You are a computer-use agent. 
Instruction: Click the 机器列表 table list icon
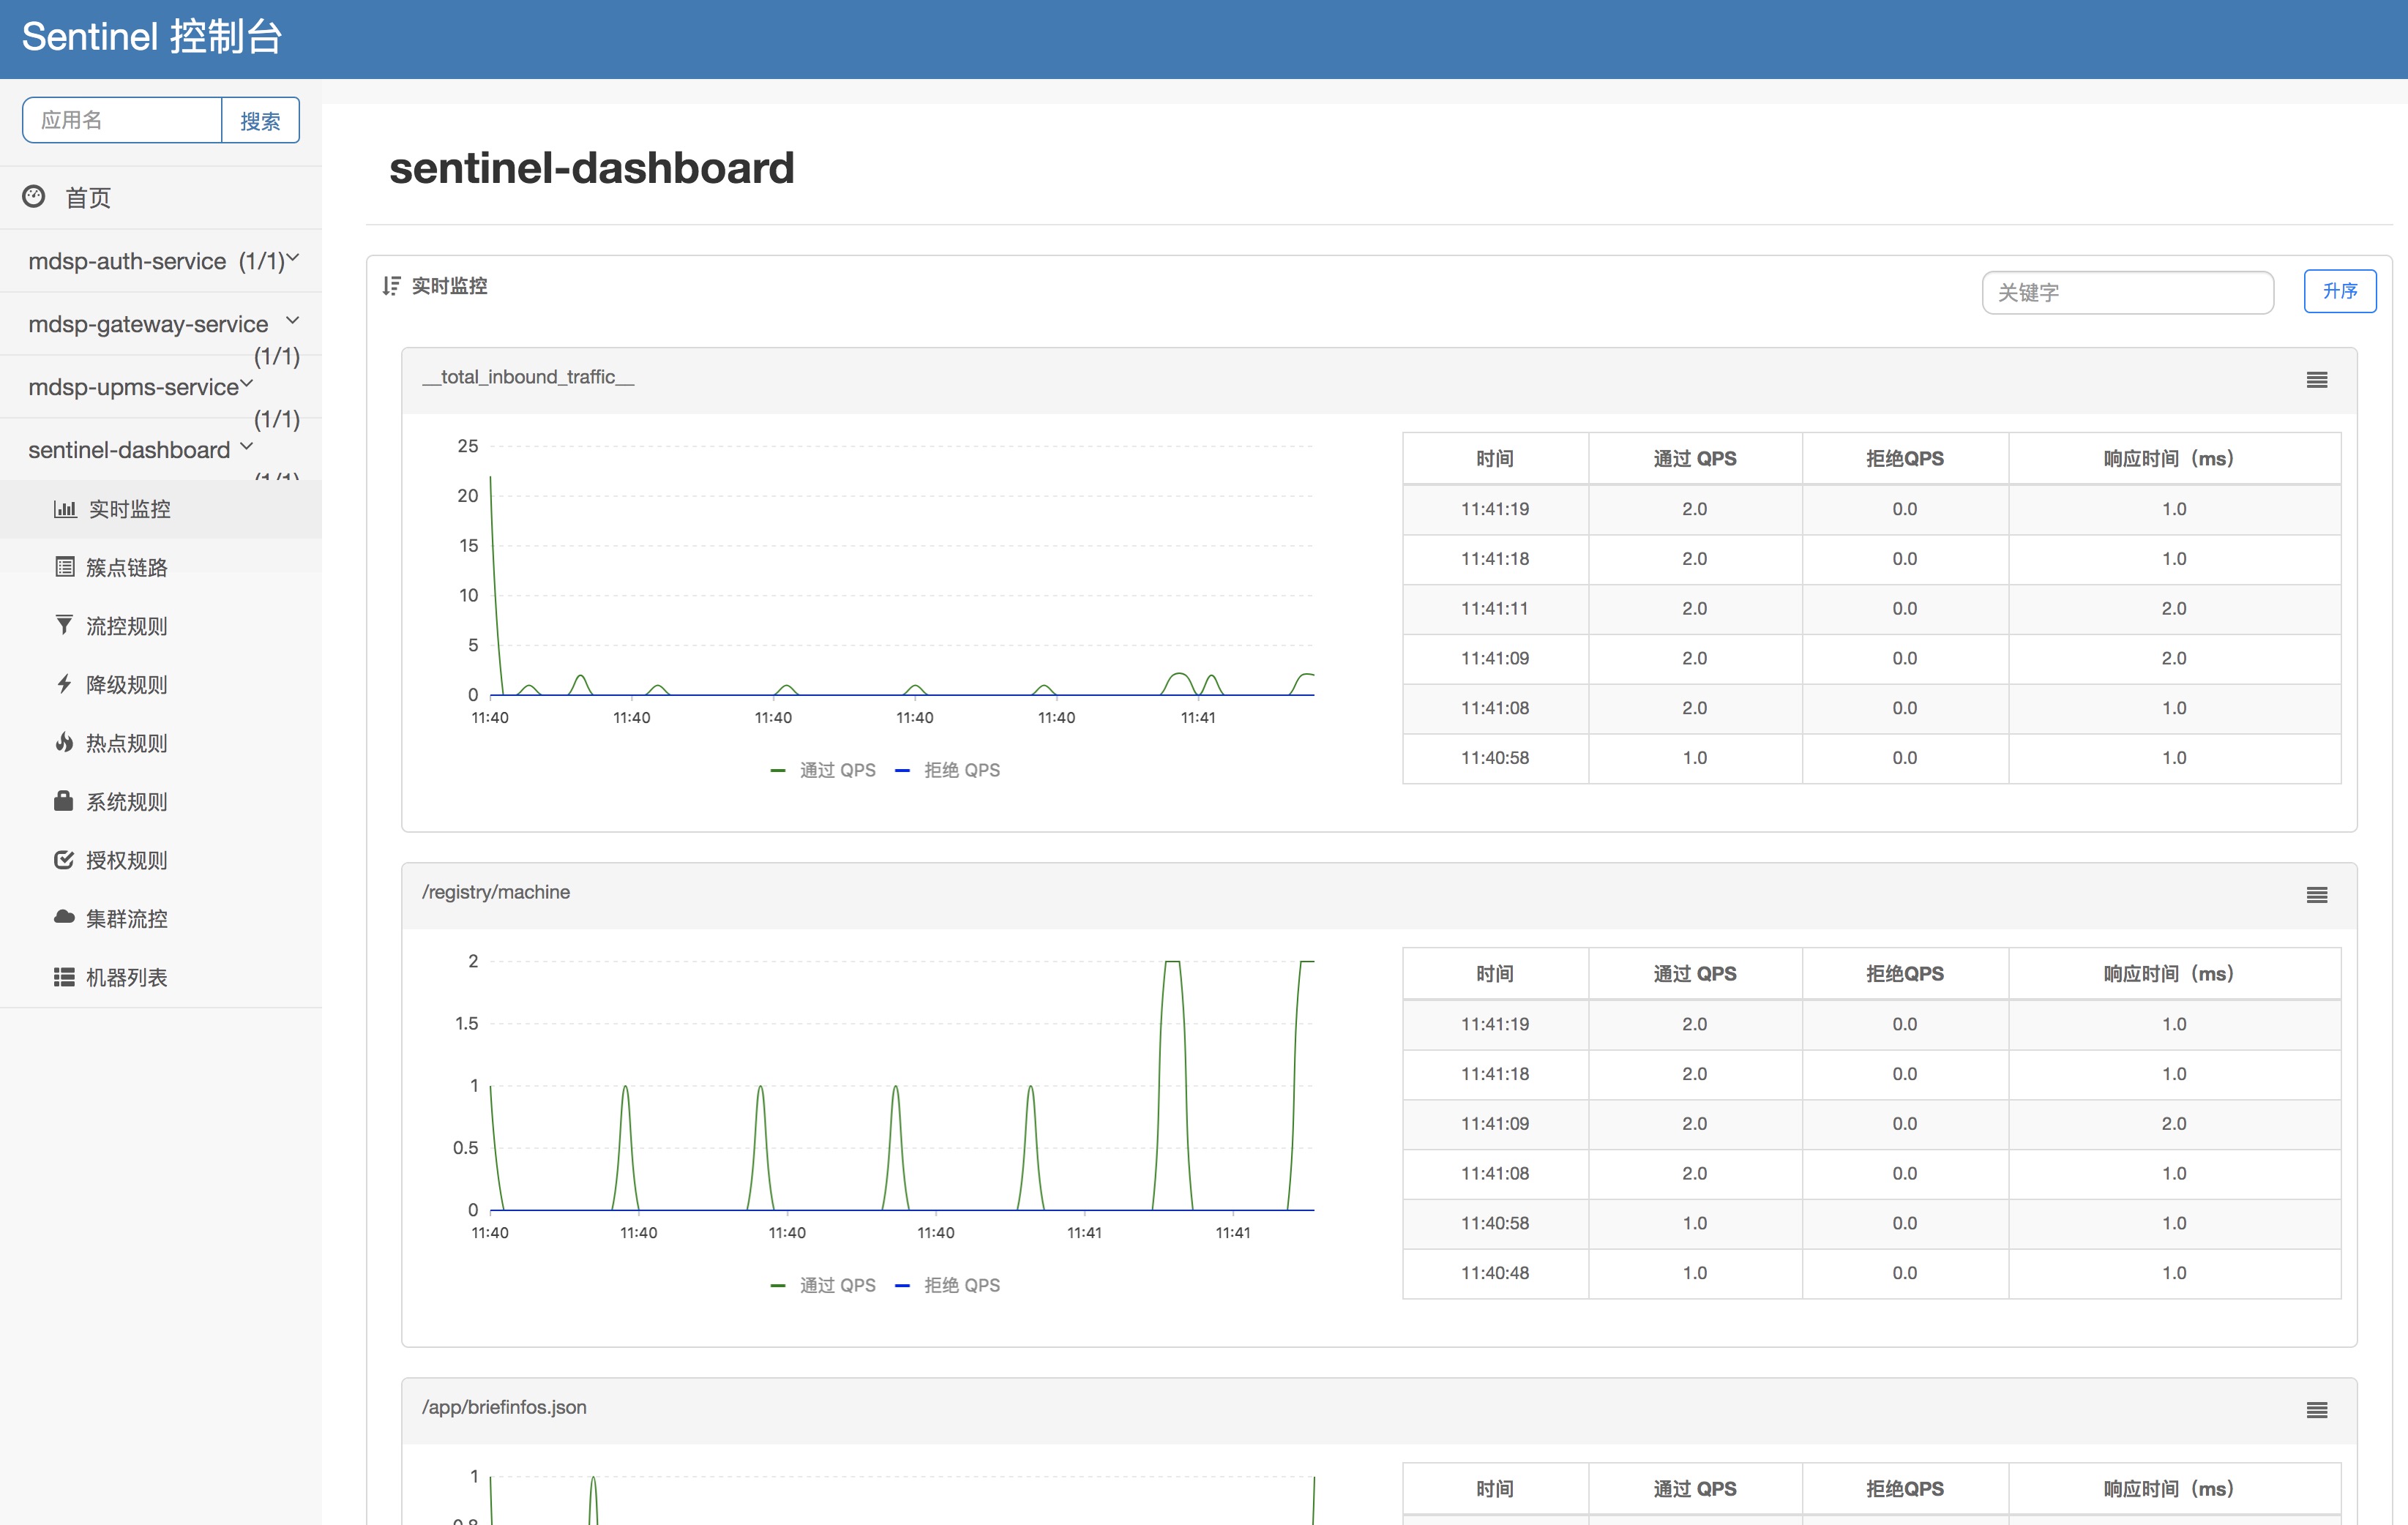point(64,976)
